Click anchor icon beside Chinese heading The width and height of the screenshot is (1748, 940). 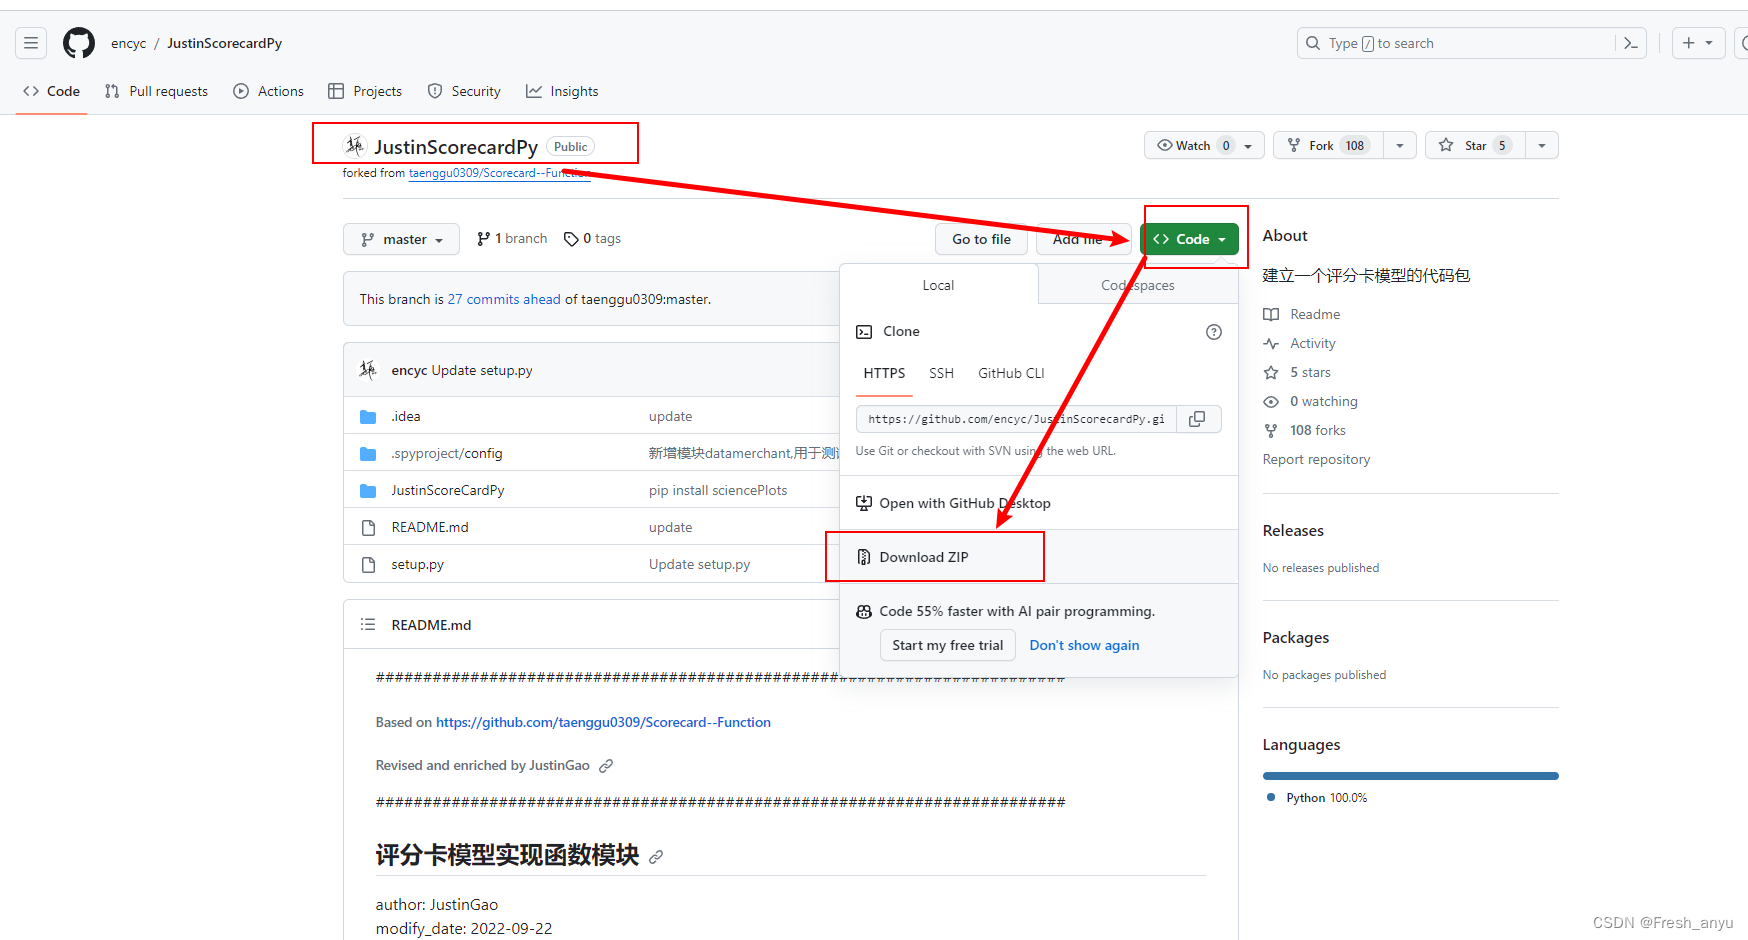[x=656, y=857]
